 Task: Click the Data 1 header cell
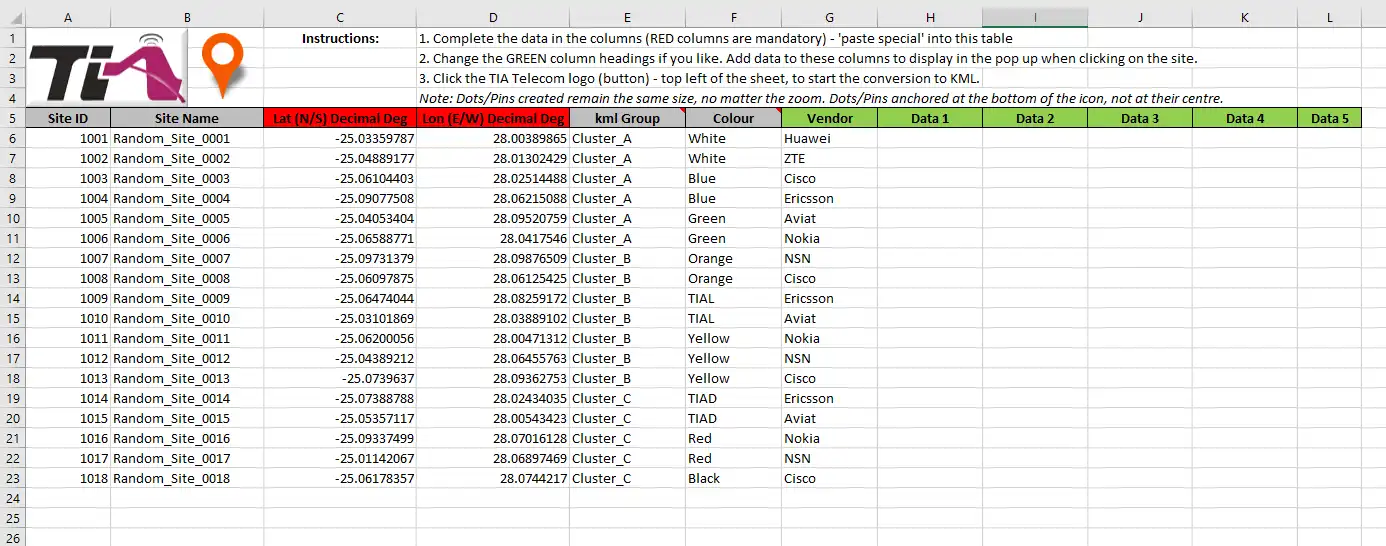930,118
